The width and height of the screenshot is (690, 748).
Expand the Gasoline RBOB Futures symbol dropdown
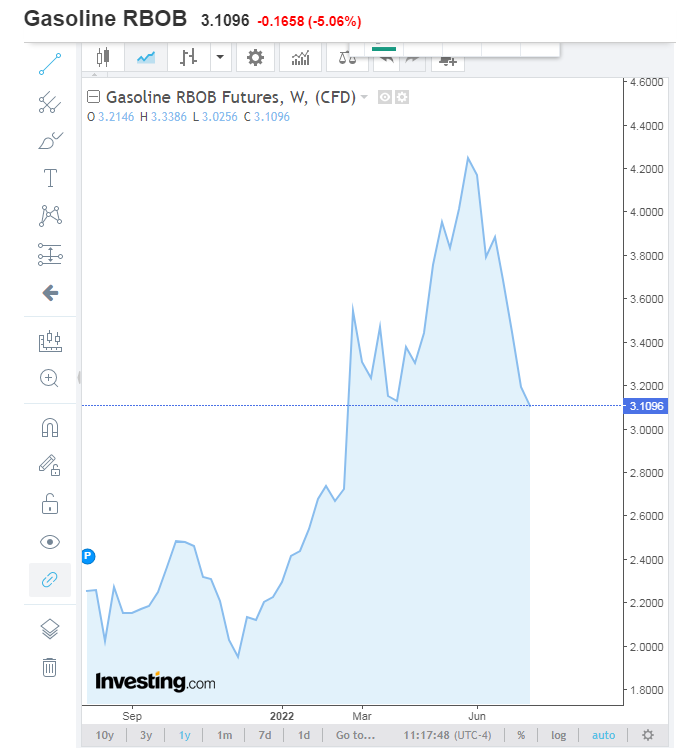click(x=364, y=98)
